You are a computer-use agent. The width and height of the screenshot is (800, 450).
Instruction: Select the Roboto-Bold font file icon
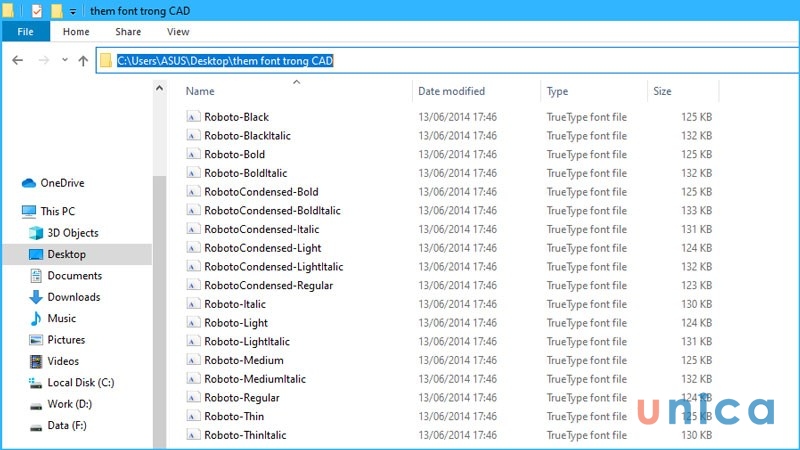pyautogui.click(x=193, y=154)
